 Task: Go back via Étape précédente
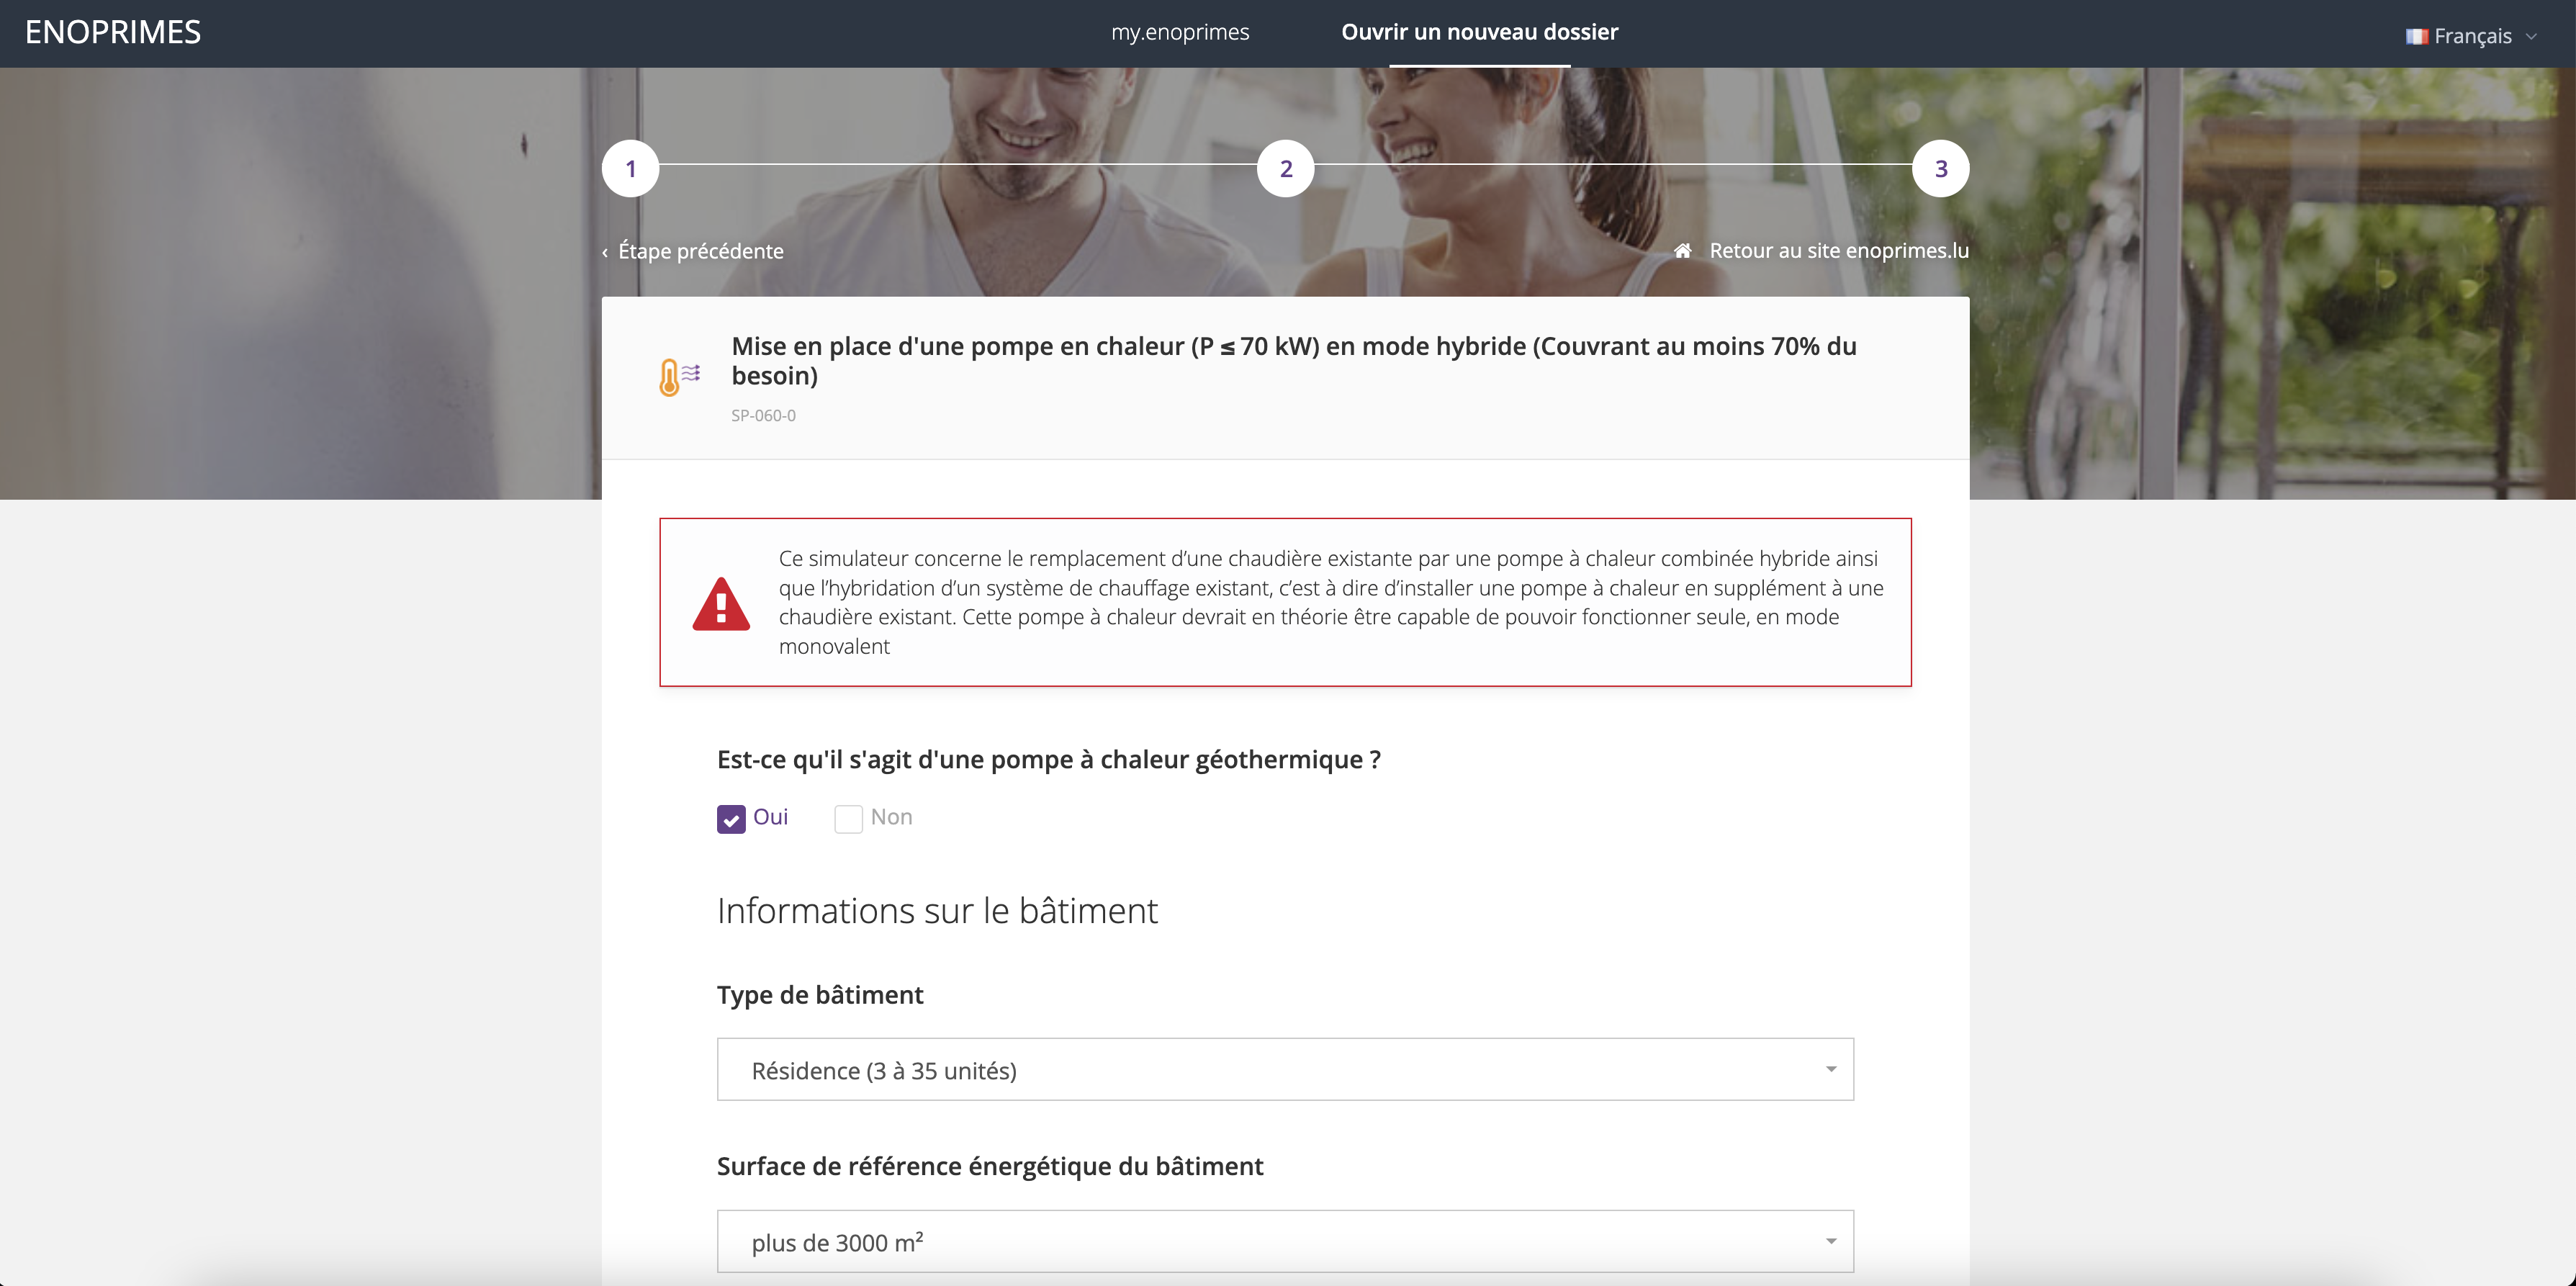700,251
